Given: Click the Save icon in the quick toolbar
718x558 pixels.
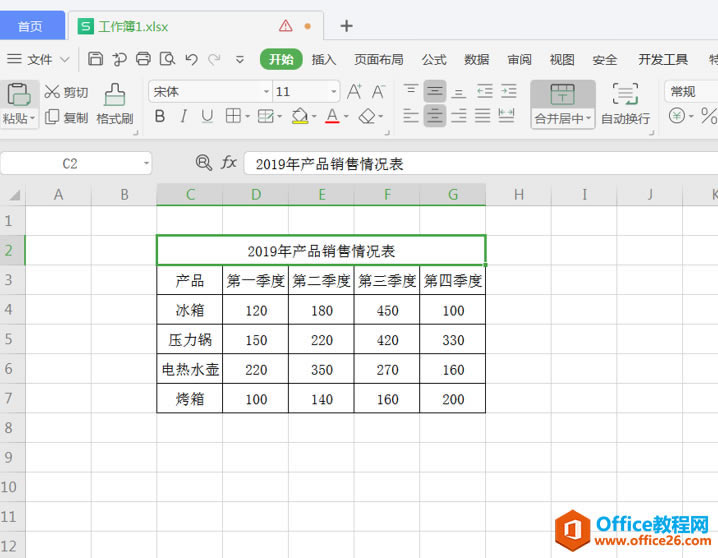Looking at the screenshot, I should coord(95,59).
